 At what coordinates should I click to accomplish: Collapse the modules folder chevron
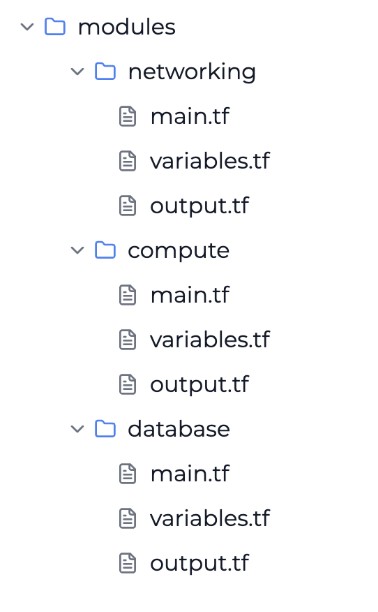(x=27, y=27)
